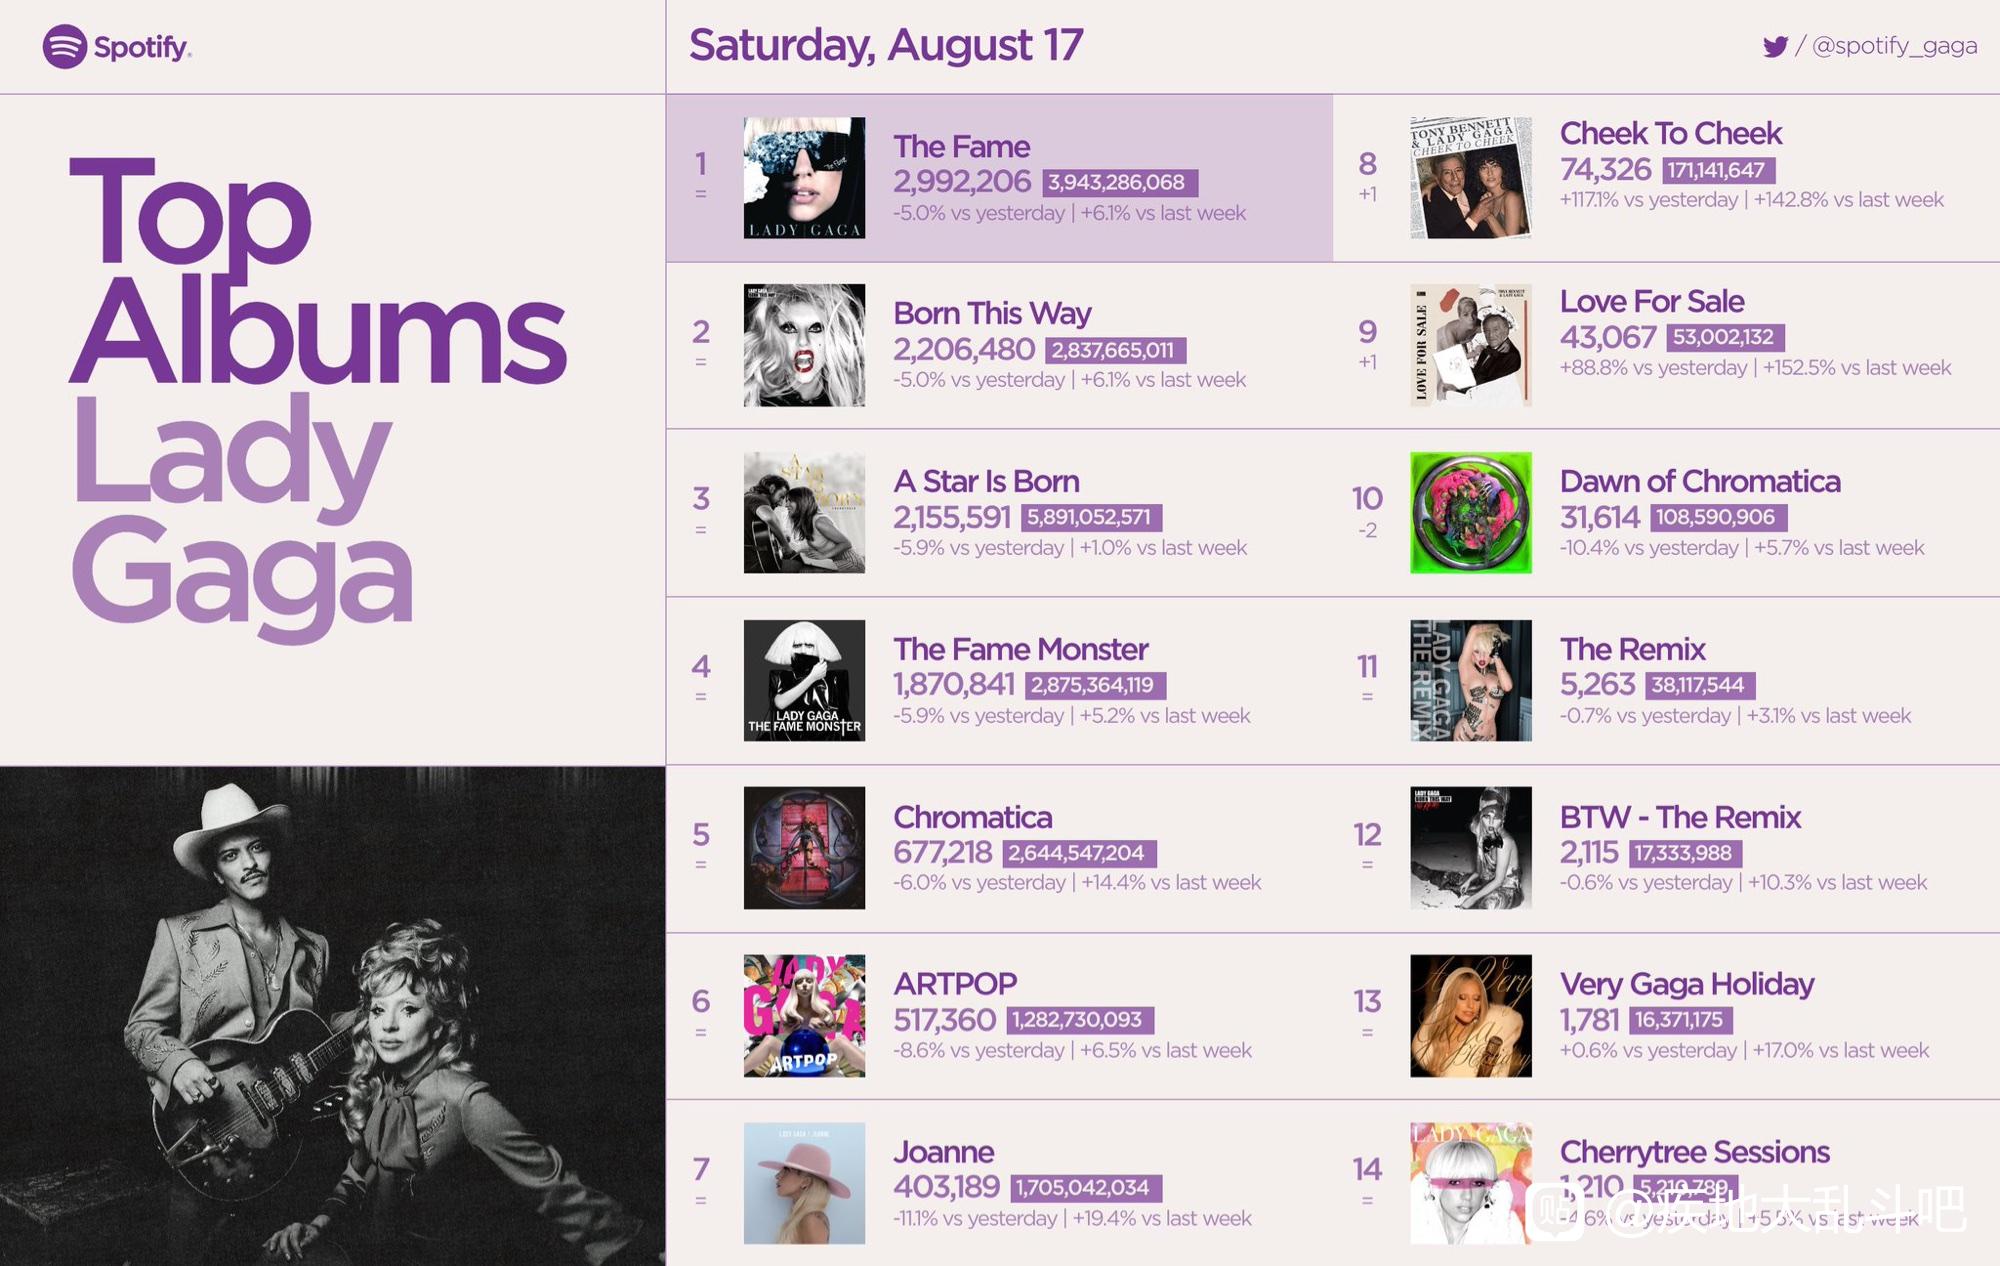Image resolution: width=2000 pixels, height=1266 pixels.
Task: Click the Twitter bird icon
Action: pos(1775,46)
